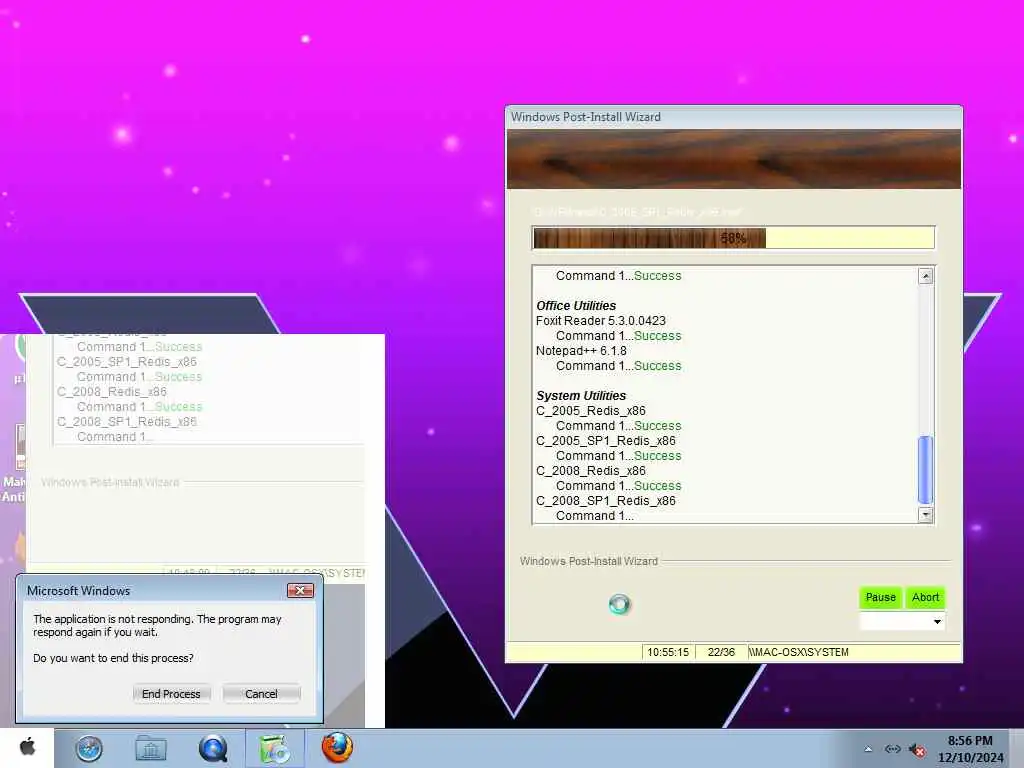This screenshot has width=1024, height=768.
Task: Launch the QuickTime taskbar icon
Action: click(213, 748)
